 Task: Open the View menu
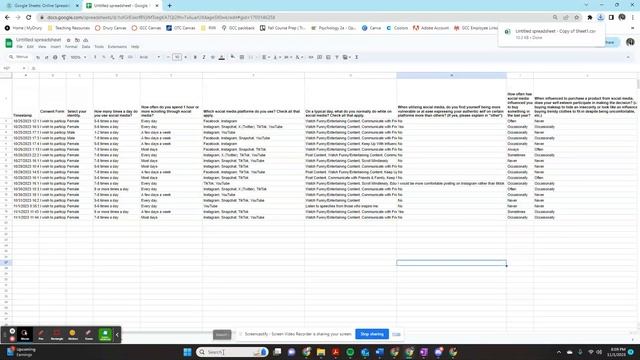click(x=42, y=47)
